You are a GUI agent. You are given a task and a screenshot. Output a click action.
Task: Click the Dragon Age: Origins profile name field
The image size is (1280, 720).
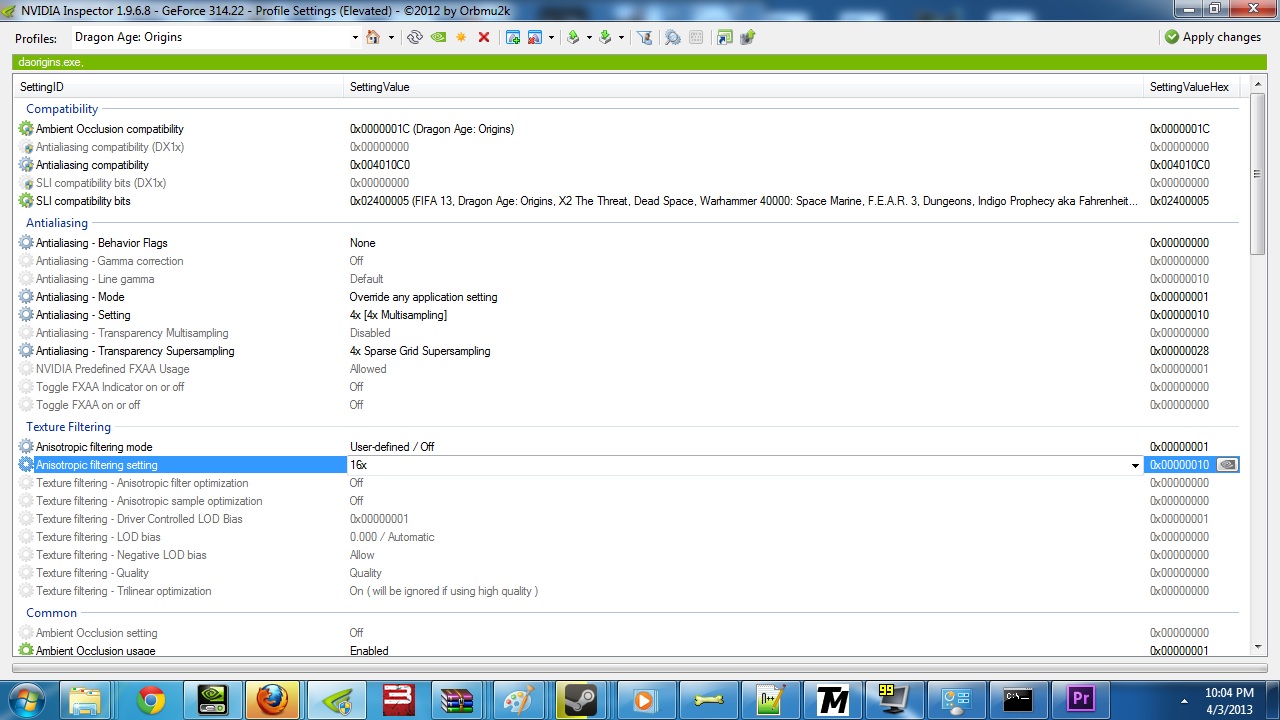pyautogui.click(x=210, y=37)
